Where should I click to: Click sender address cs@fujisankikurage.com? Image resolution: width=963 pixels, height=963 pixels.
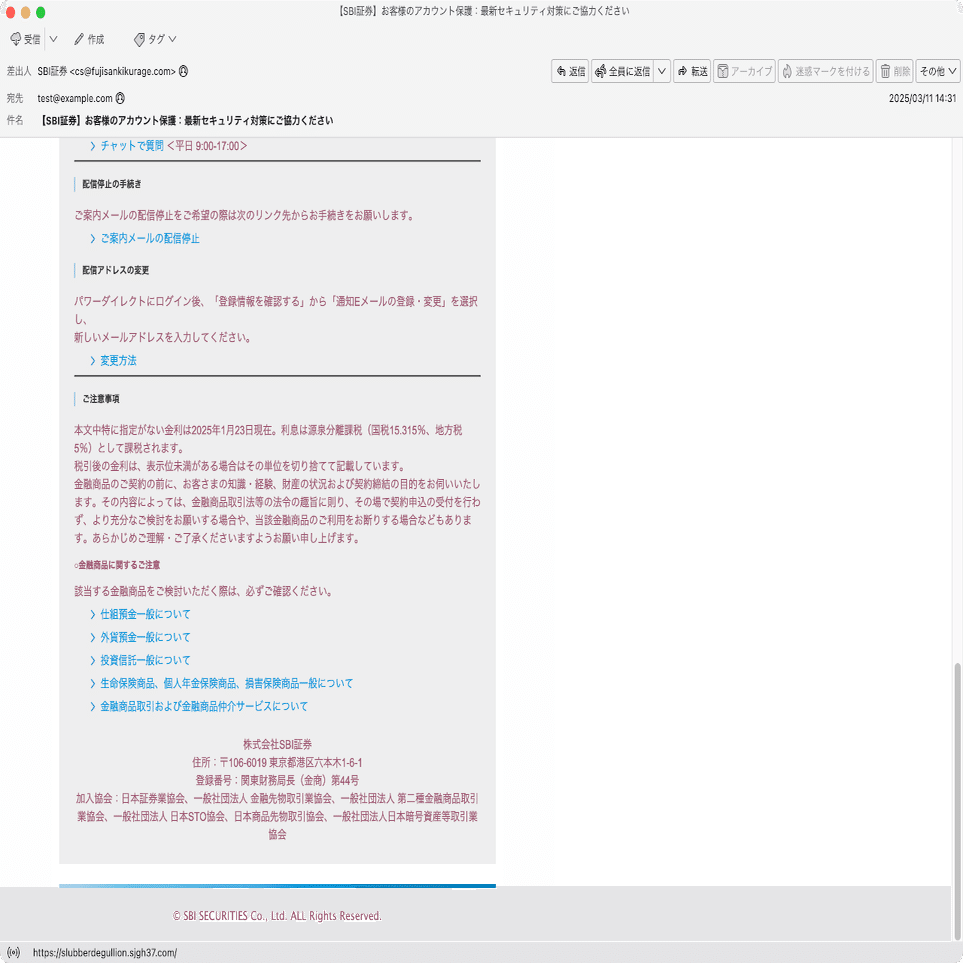click(123, 71)
